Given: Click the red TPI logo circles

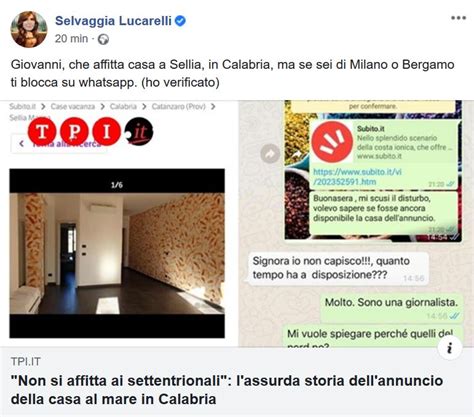Looking at the screenshot, I should point(74,131).
